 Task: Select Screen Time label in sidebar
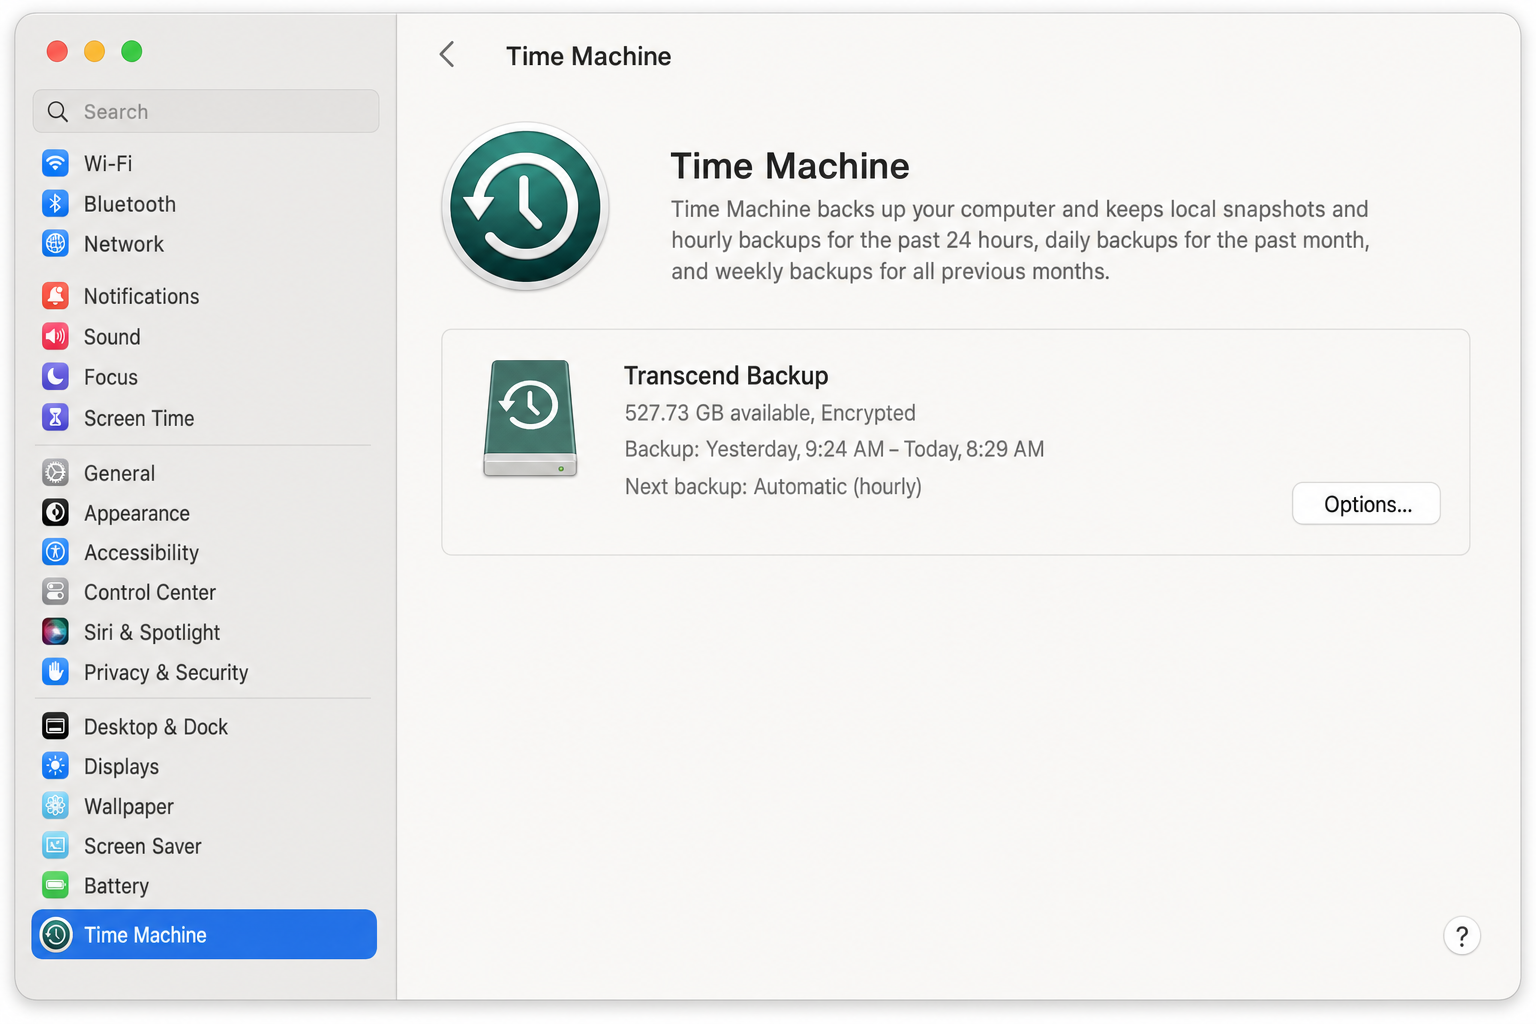point(139,418)
